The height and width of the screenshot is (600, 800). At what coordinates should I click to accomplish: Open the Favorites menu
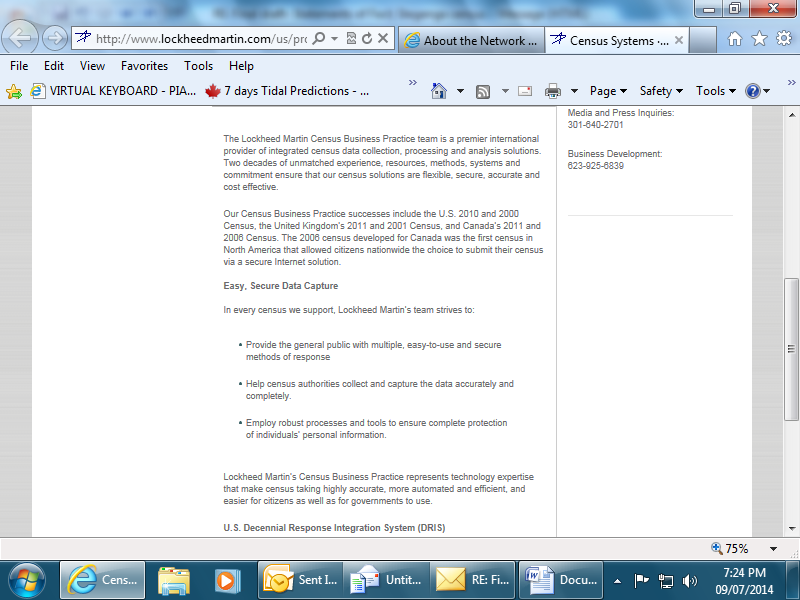pos(144,66)
